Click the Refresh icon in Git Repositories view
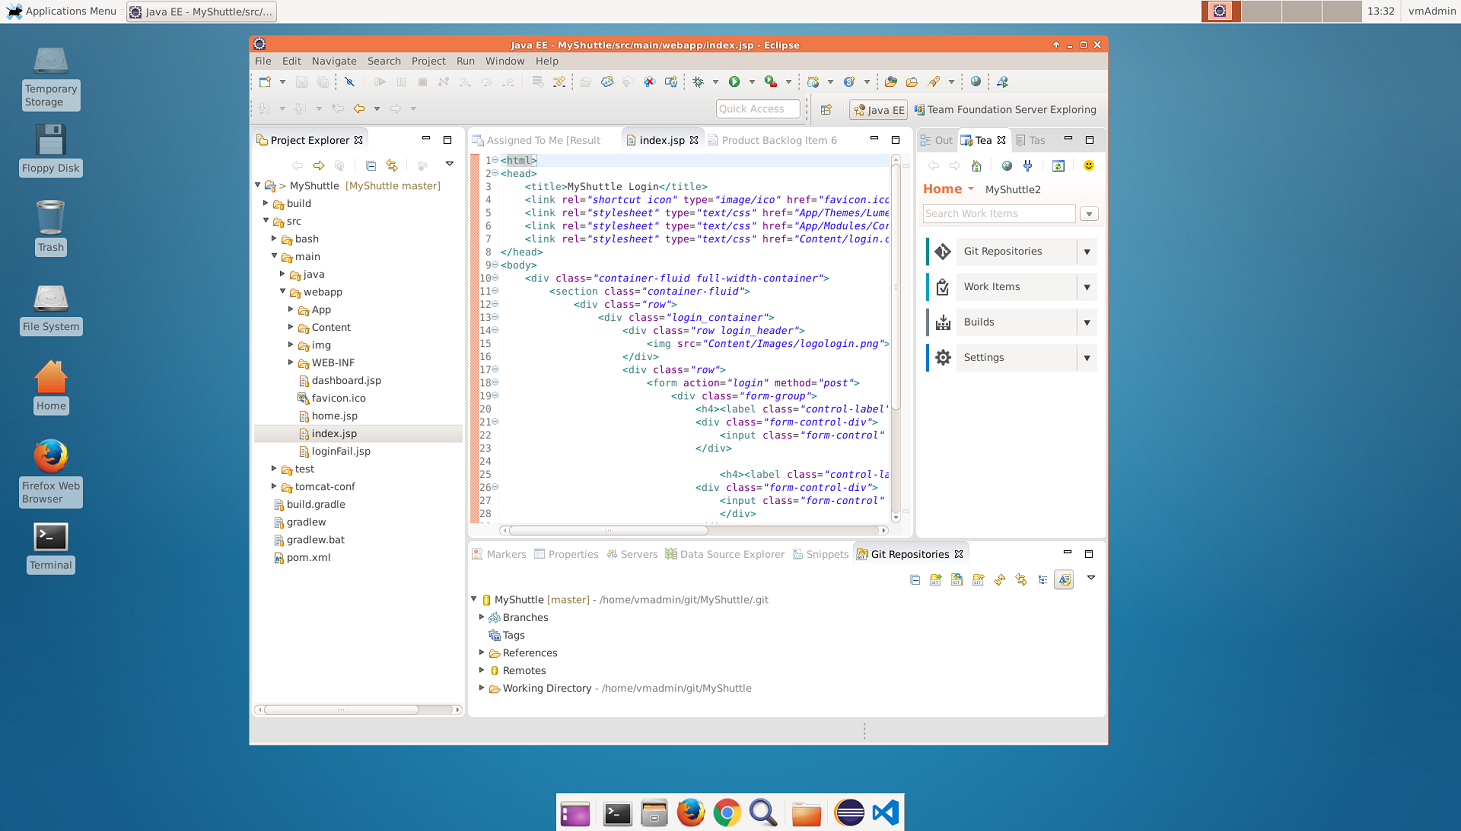1461x831 pixels. 999,580
